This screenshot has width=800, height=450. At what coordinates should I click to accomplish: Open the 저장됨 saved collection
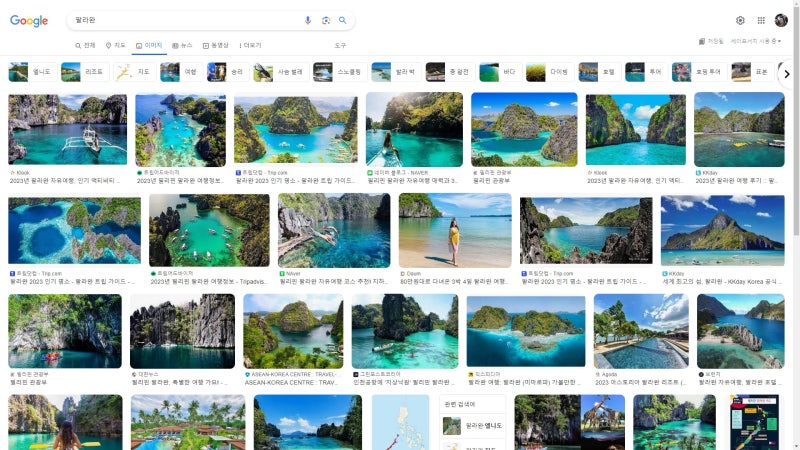coord(711,41)
